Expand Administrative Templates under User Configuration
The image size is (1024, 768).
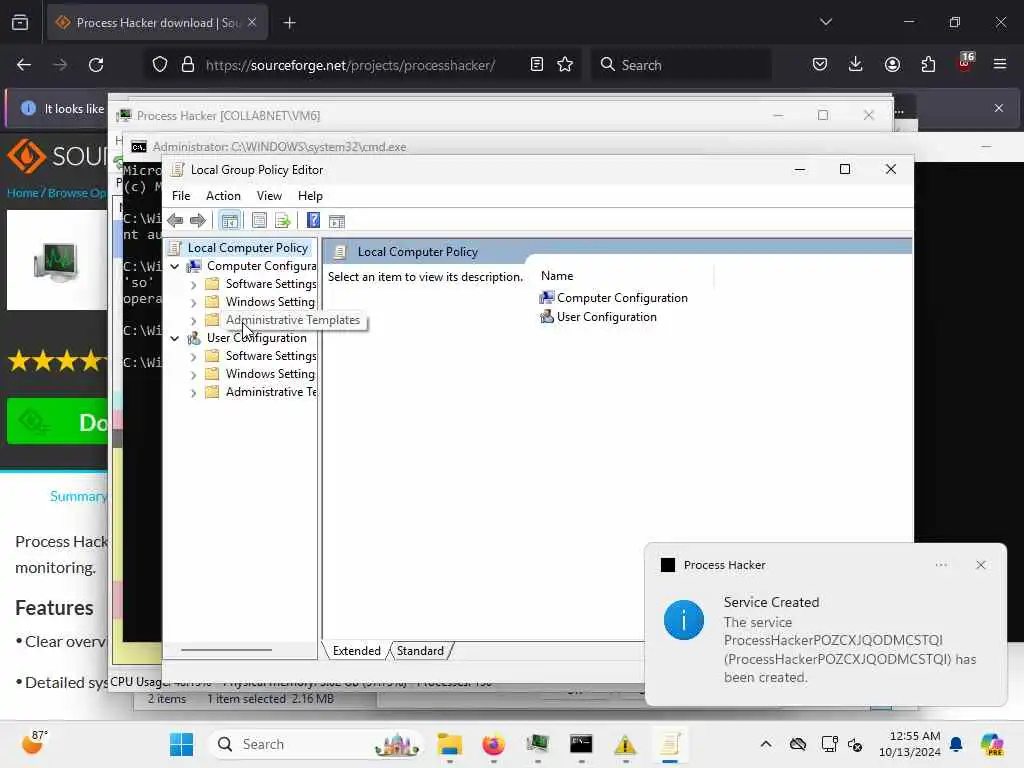point(193,392)
